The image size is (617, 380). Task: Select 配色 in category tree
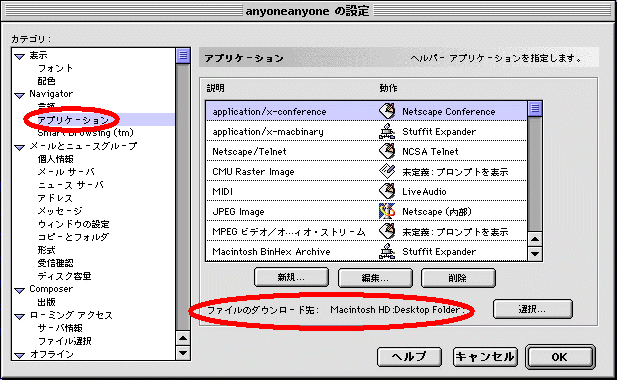coord(46,81)
